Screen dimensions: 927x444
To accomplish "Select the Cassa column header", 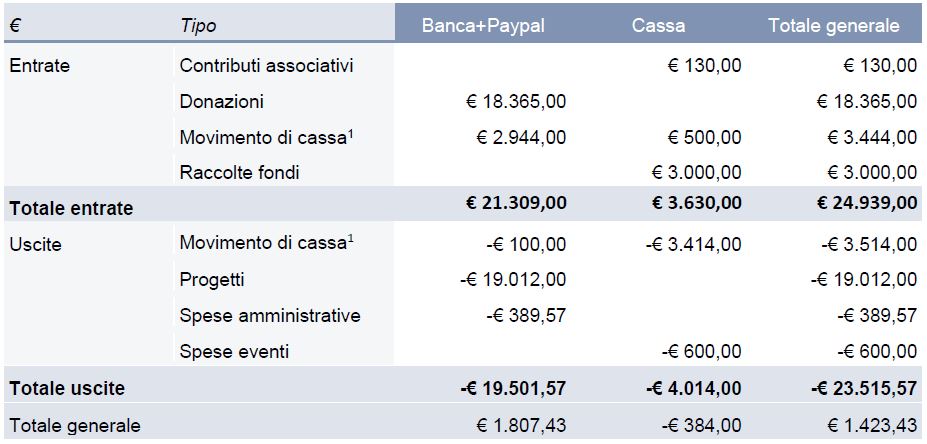I will click(659, 26).
